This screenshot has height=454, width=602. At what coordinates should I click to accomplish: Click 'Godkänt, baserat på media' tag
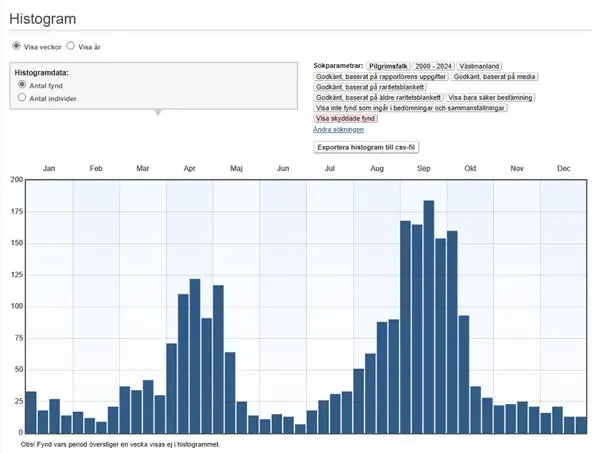[495, 76]
